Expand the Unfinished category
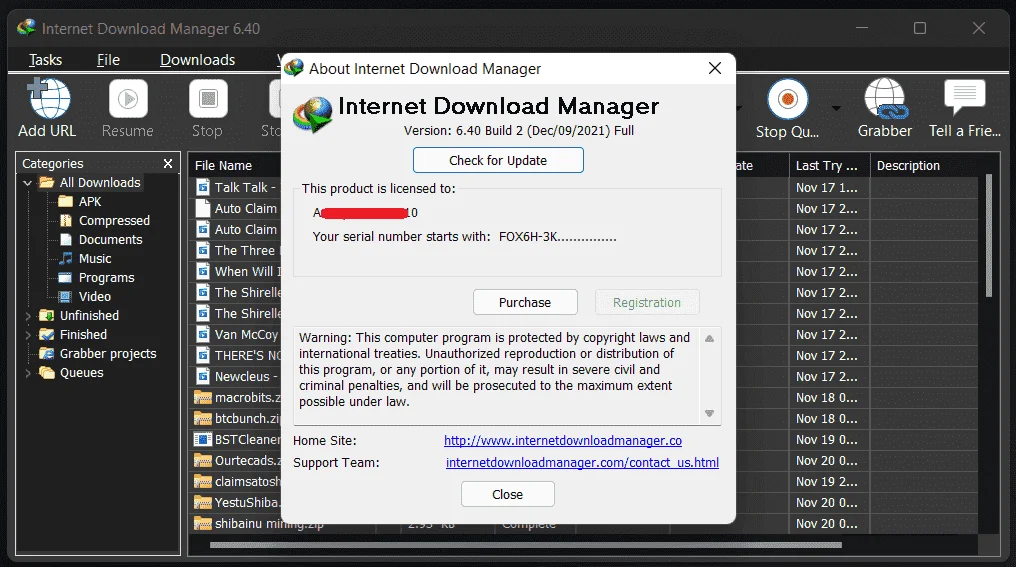Image resolution: width=1016 pixels, height=568 pixels. (28, 316)
